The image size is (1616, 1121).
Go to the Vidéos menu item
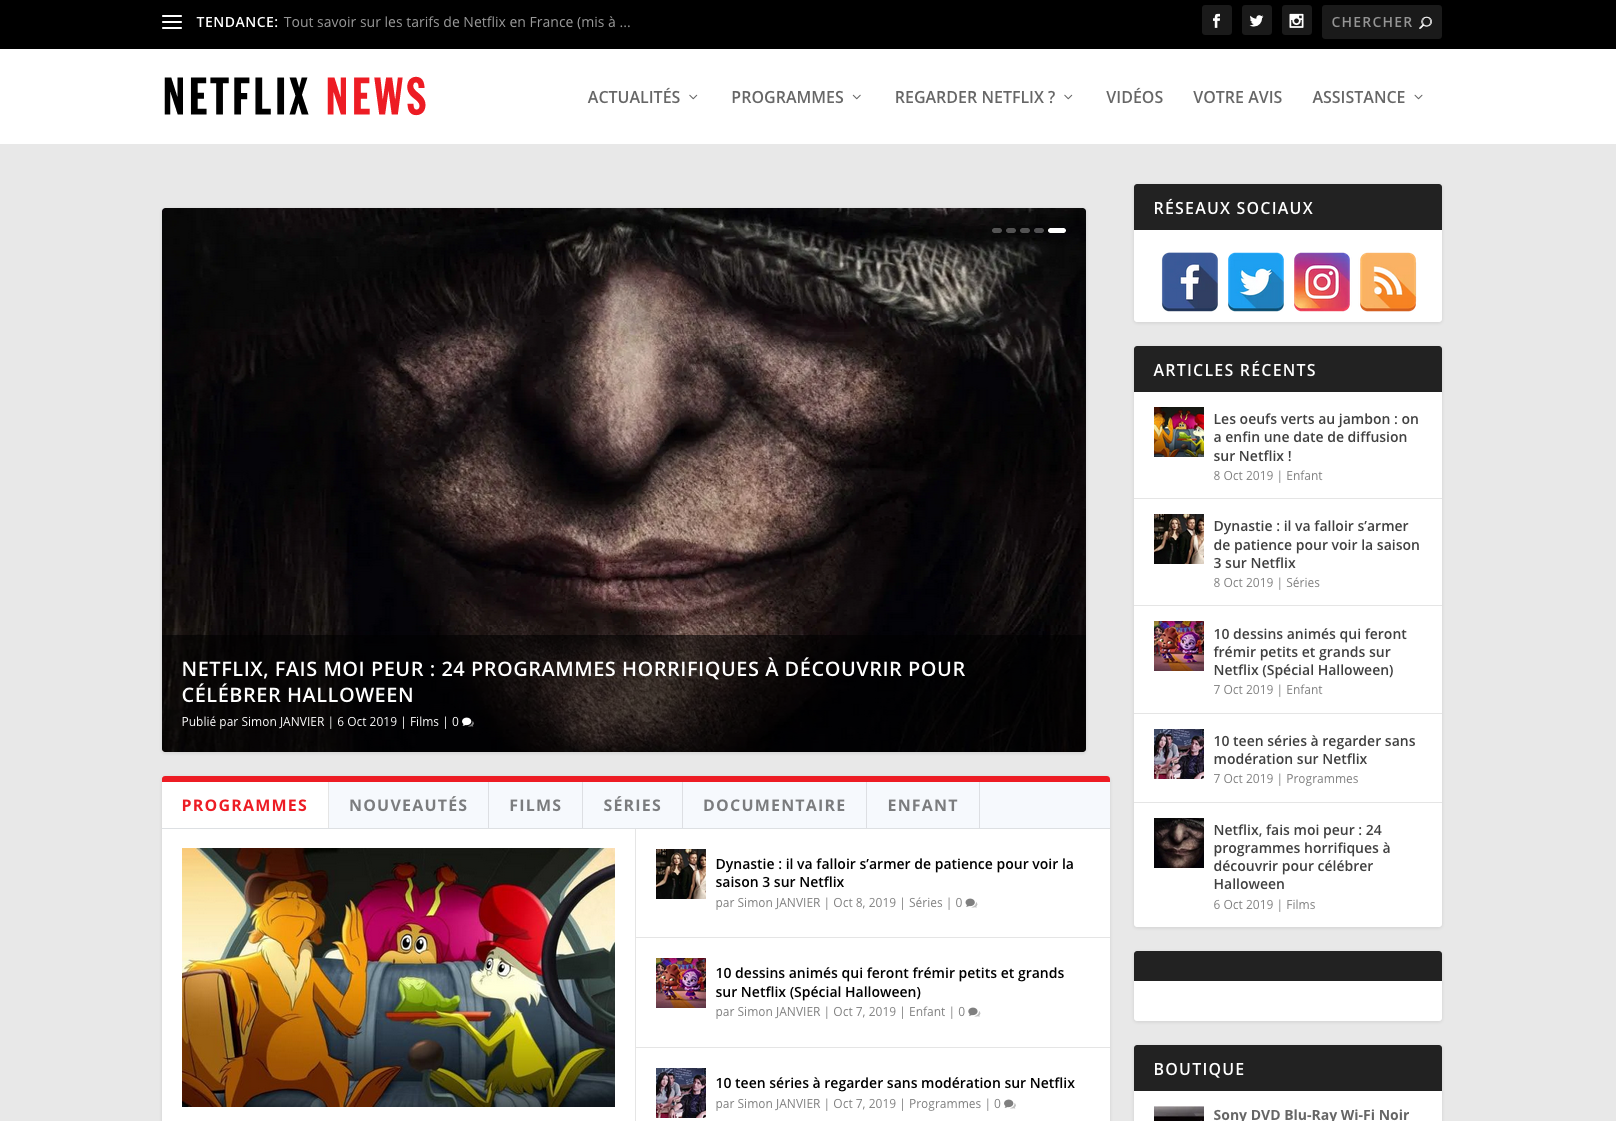point(1134,97)
